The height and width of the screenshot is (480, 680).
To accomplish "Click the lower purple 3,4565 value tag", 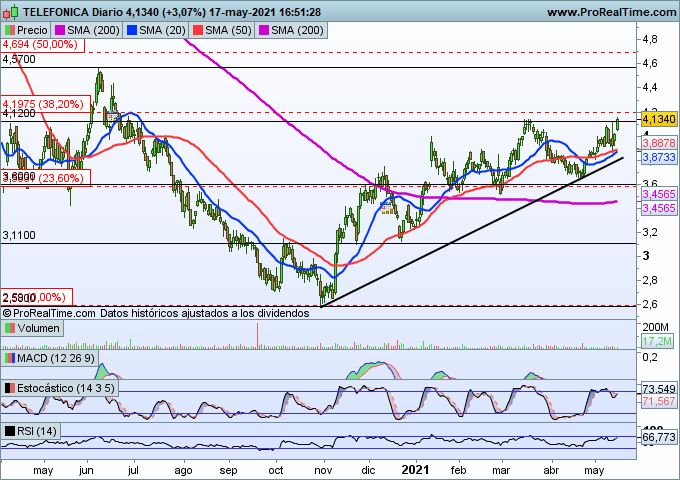I will pyautogui.click(x=659, y=208).
